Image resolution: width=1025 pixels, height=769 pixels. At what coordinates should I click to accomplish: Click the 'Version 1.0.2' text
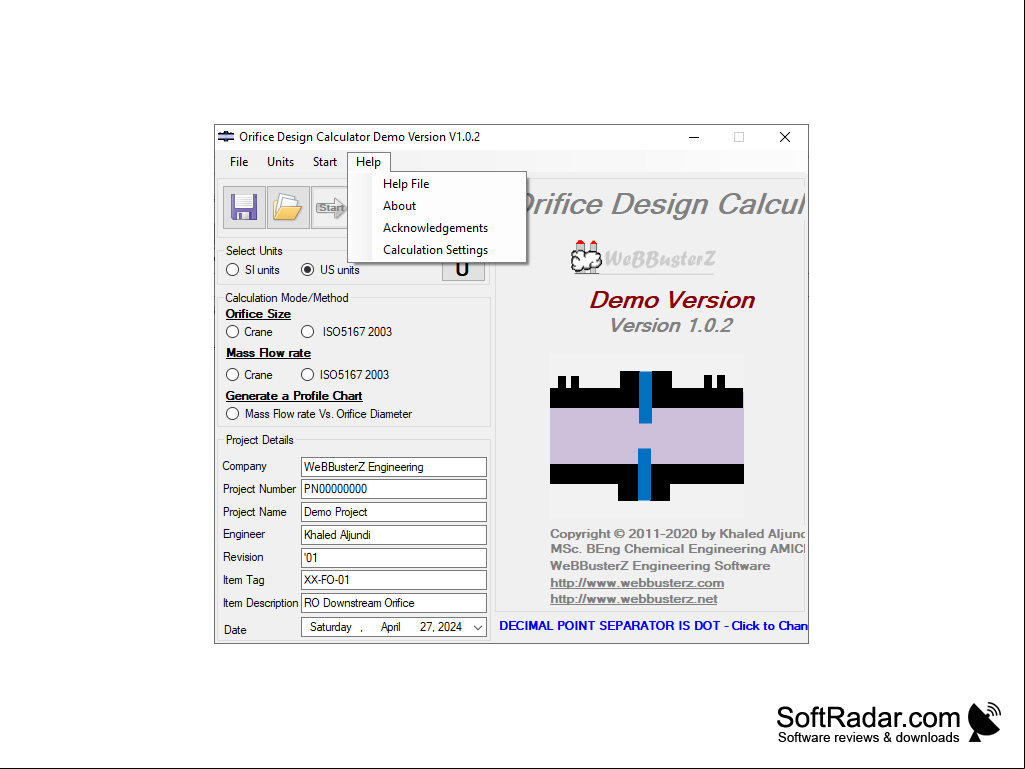point(671,326)
